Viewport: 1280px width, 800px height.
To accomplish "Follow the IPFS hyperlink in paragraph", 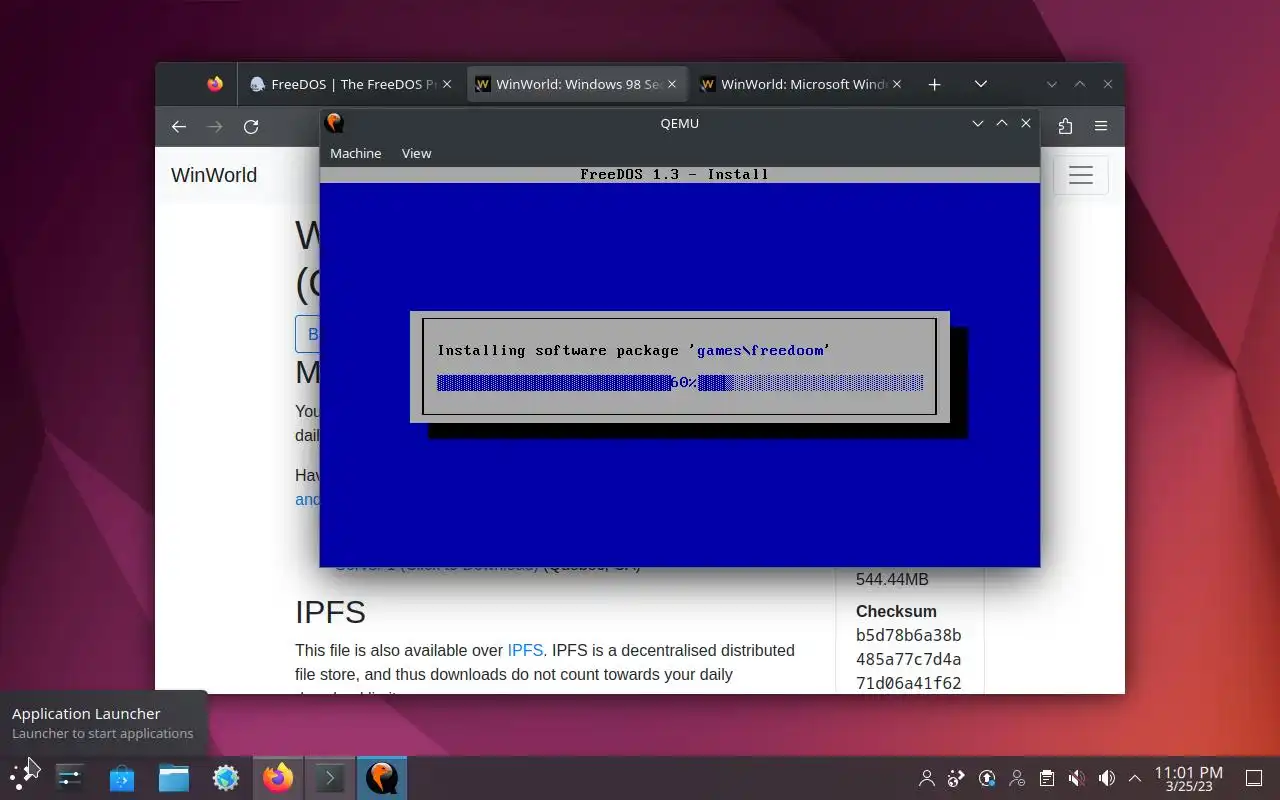I will click(525, 650).
